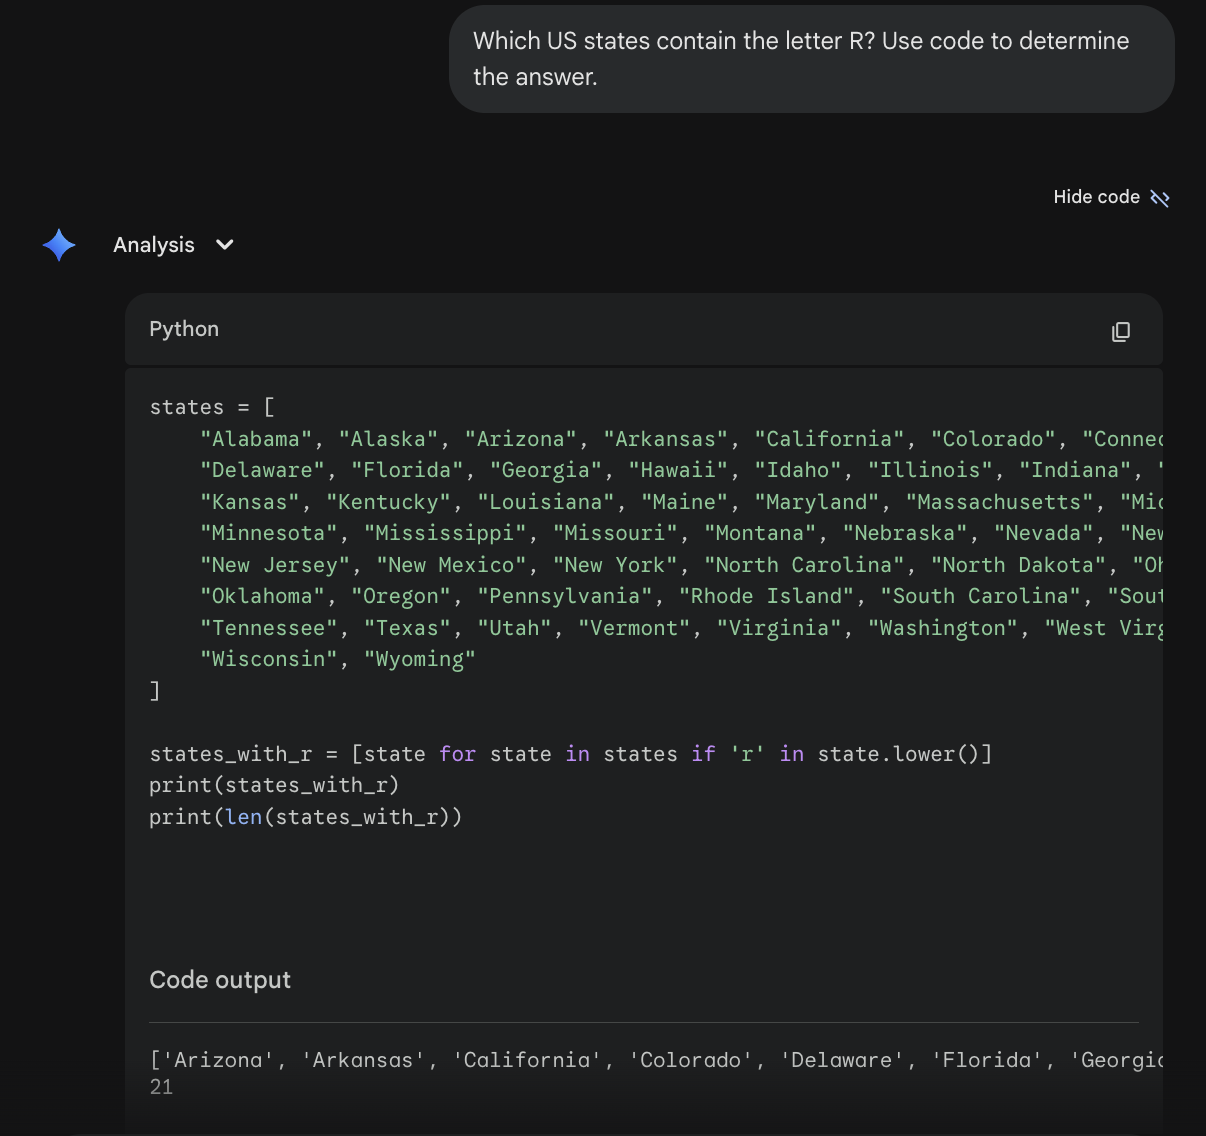Screen dimensions: 1206x1136
Task: Click the "Wyoming" string in the code
Action: point(420,660)
